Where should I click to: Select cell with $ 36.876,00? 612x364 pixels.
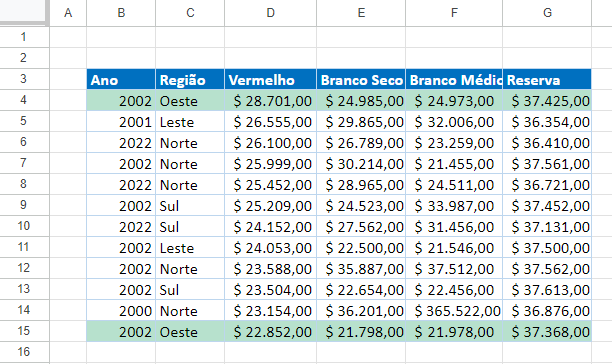(x=547, y=311)
